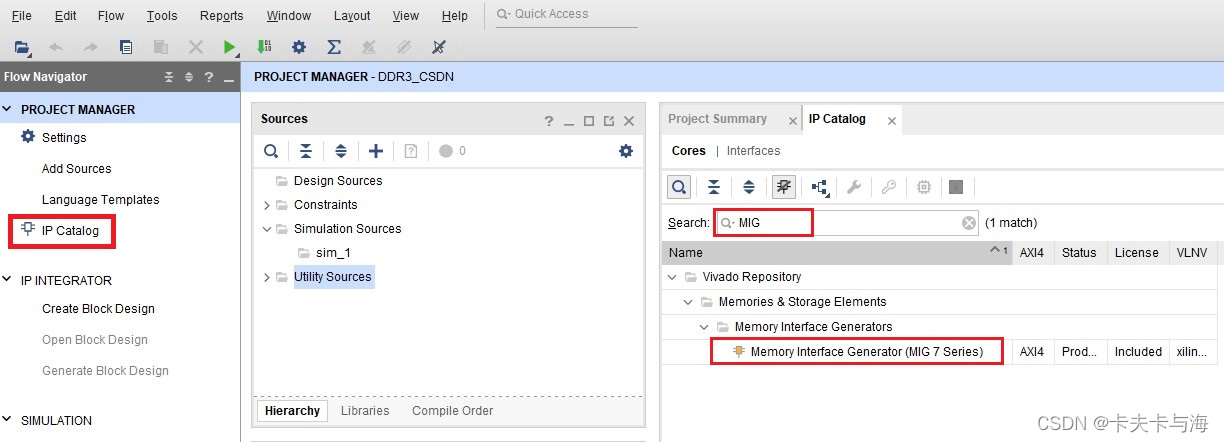Click the green Run arrow in toolbar
The width and height of the screenshot is (1224, 442).
230,47
